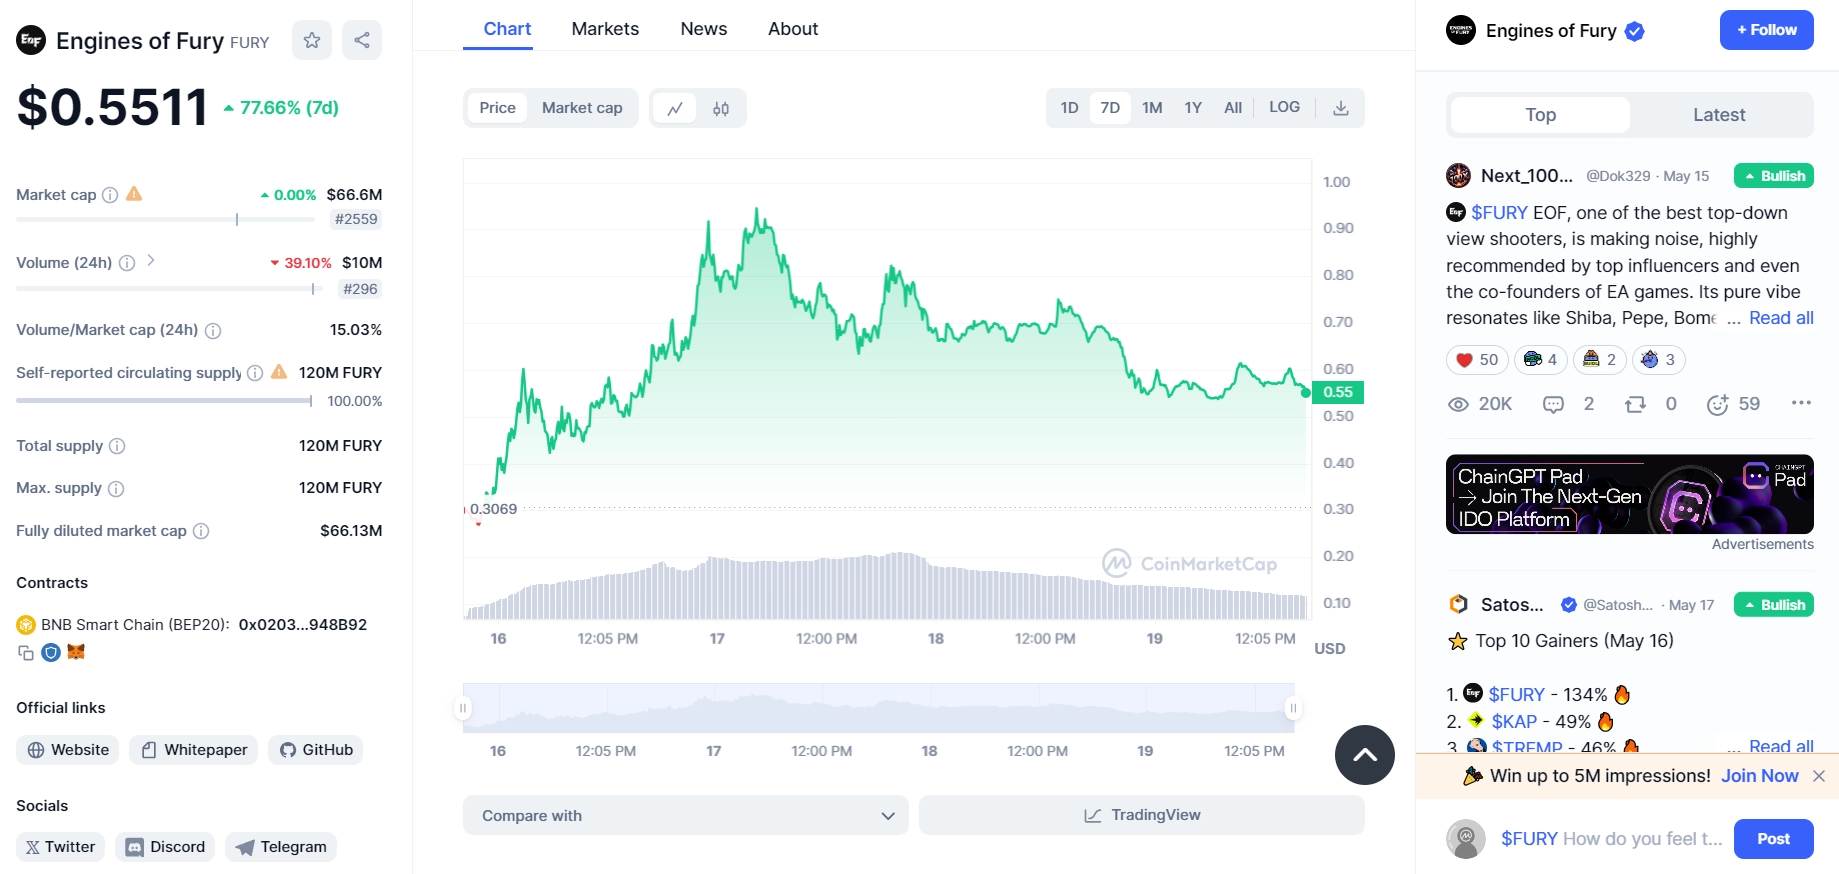Select Price chart mode
The height and width of the screenshot is (874, 1839).
[x=497, y=108]
